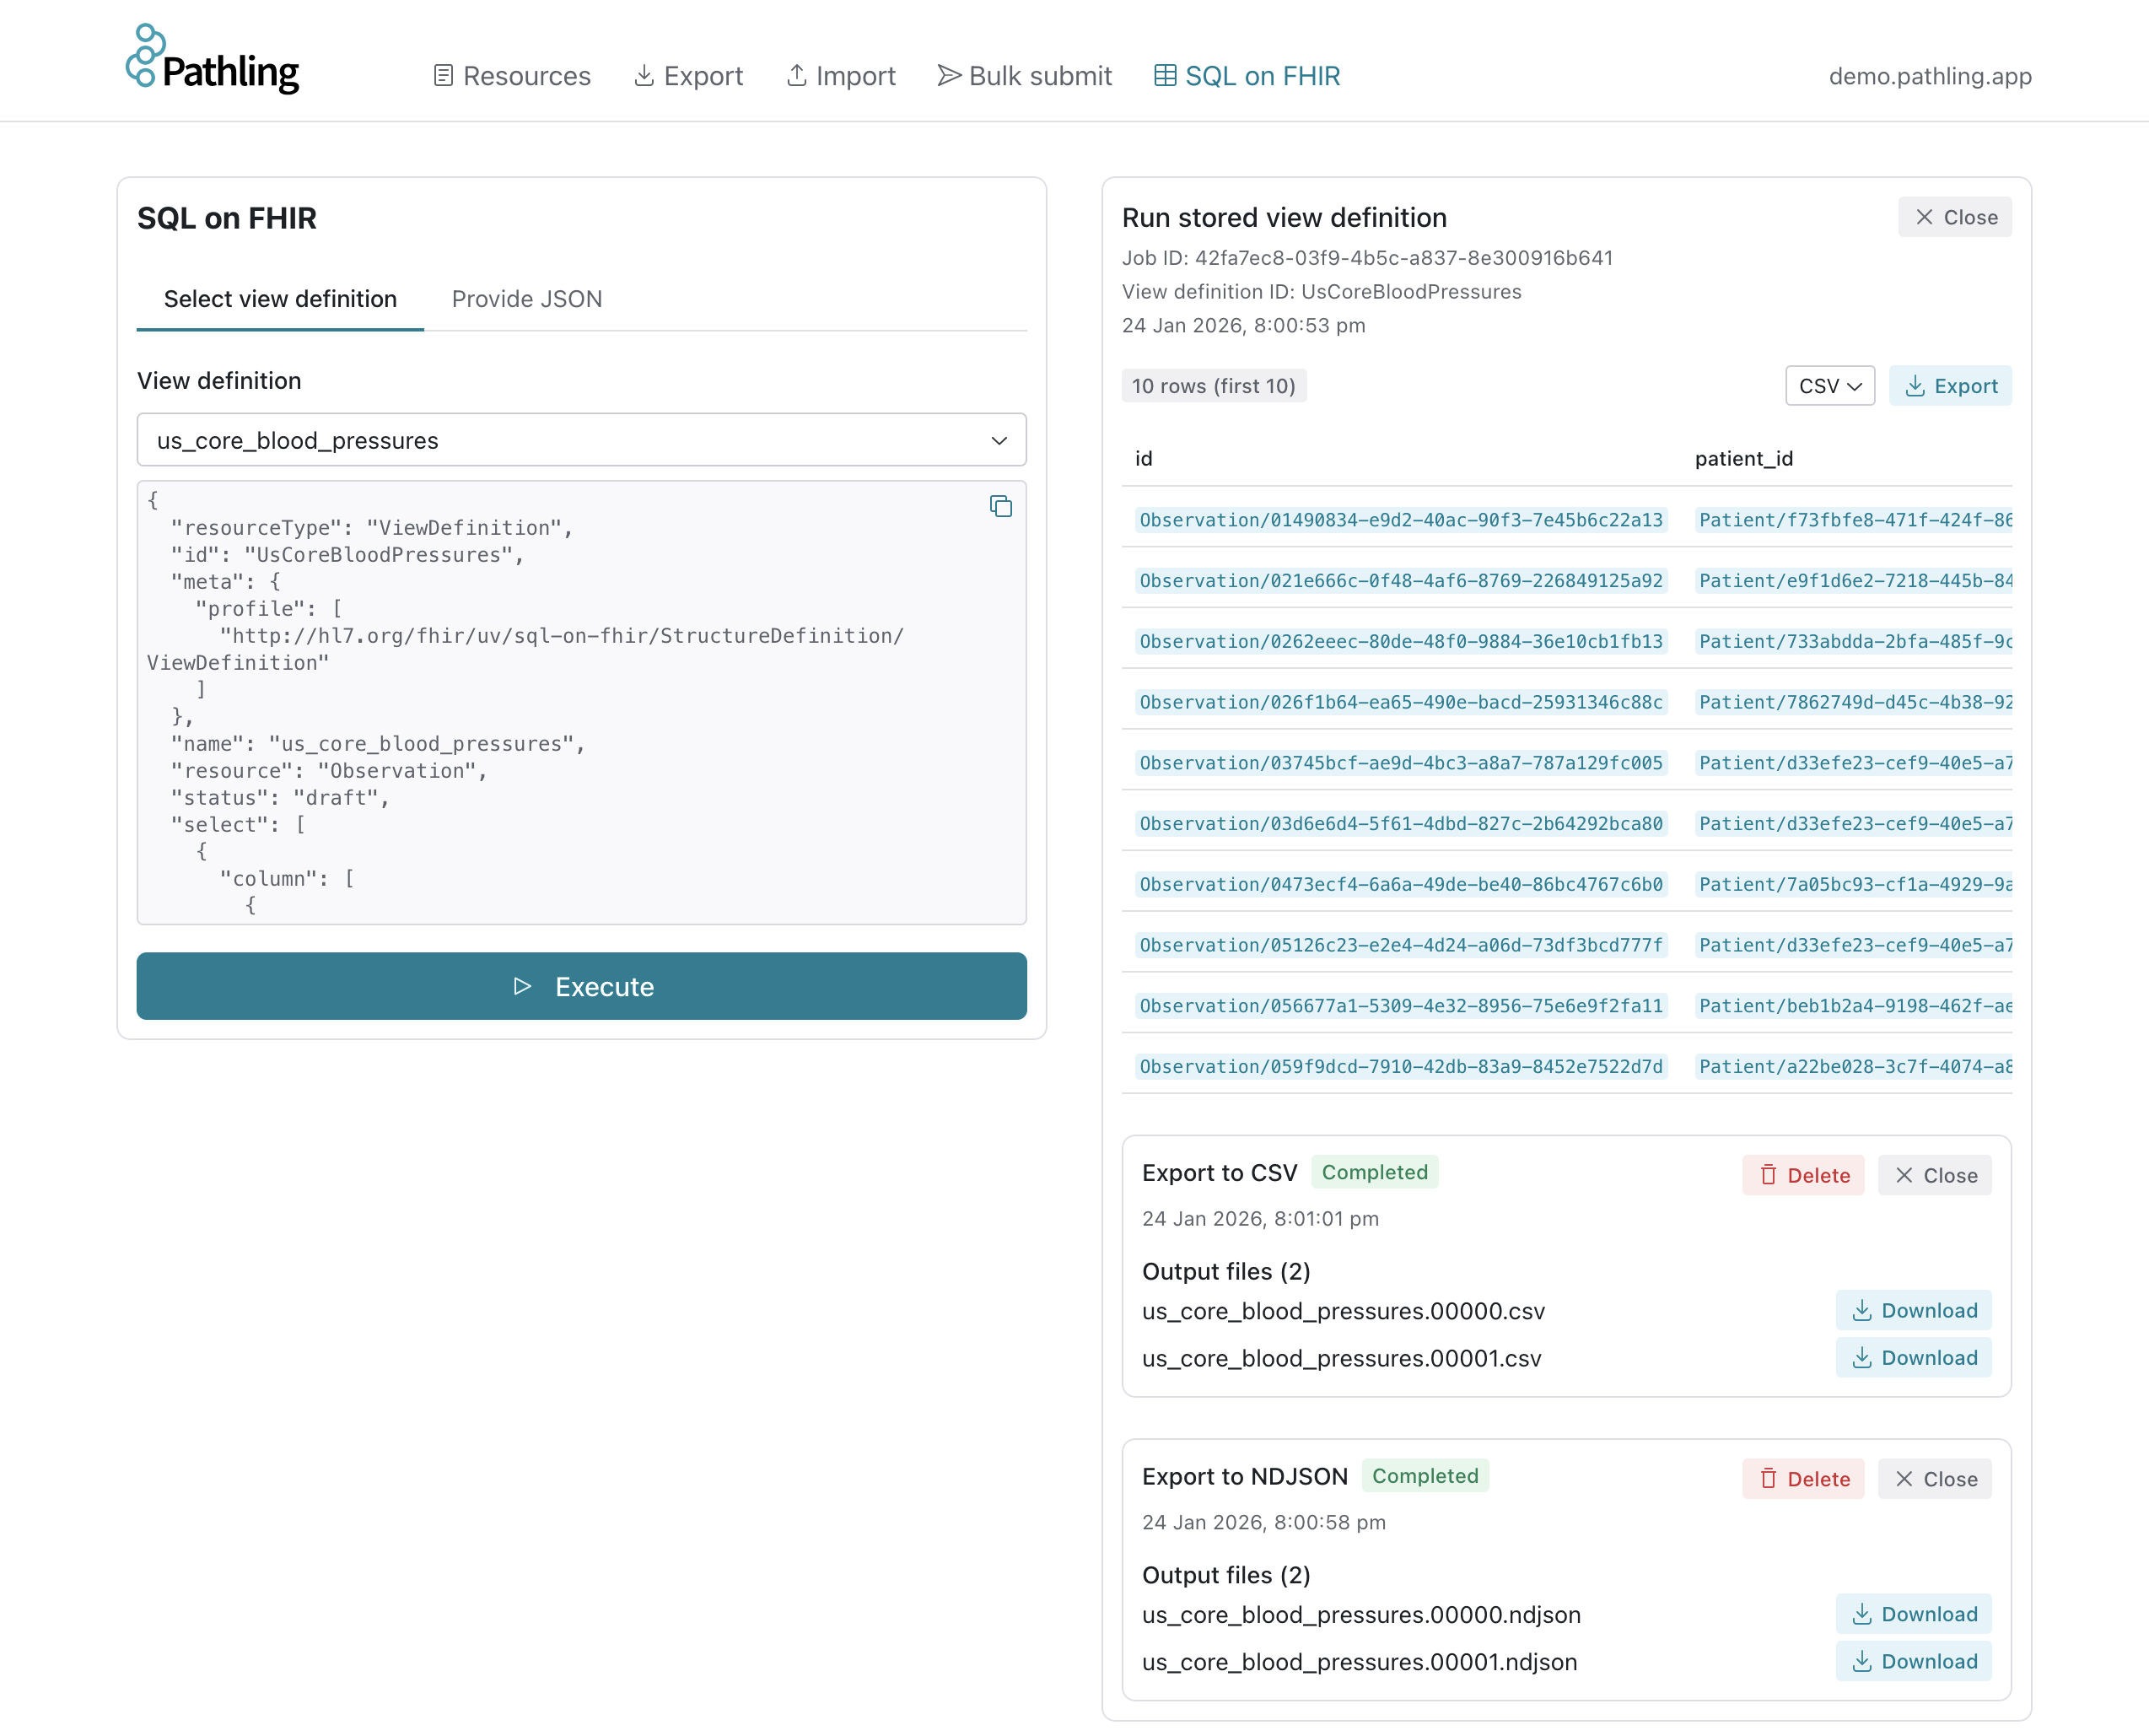Open Observation/059f9dcd-7910-42db-83a9-8452e7522d7d

1401,1066
